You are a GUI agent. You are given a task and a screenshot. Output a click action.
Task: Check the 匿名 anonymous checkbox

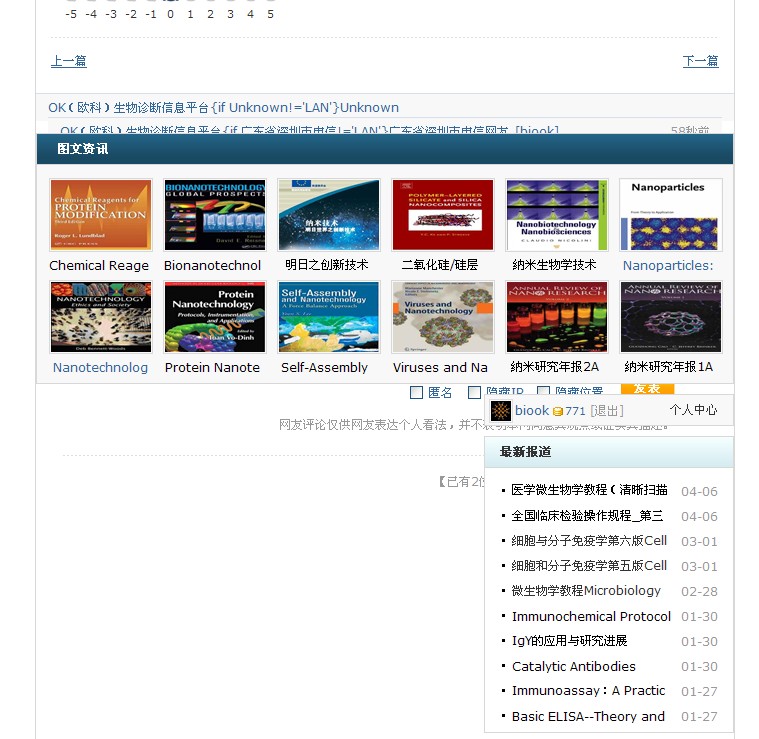click(x=416, y=392)
